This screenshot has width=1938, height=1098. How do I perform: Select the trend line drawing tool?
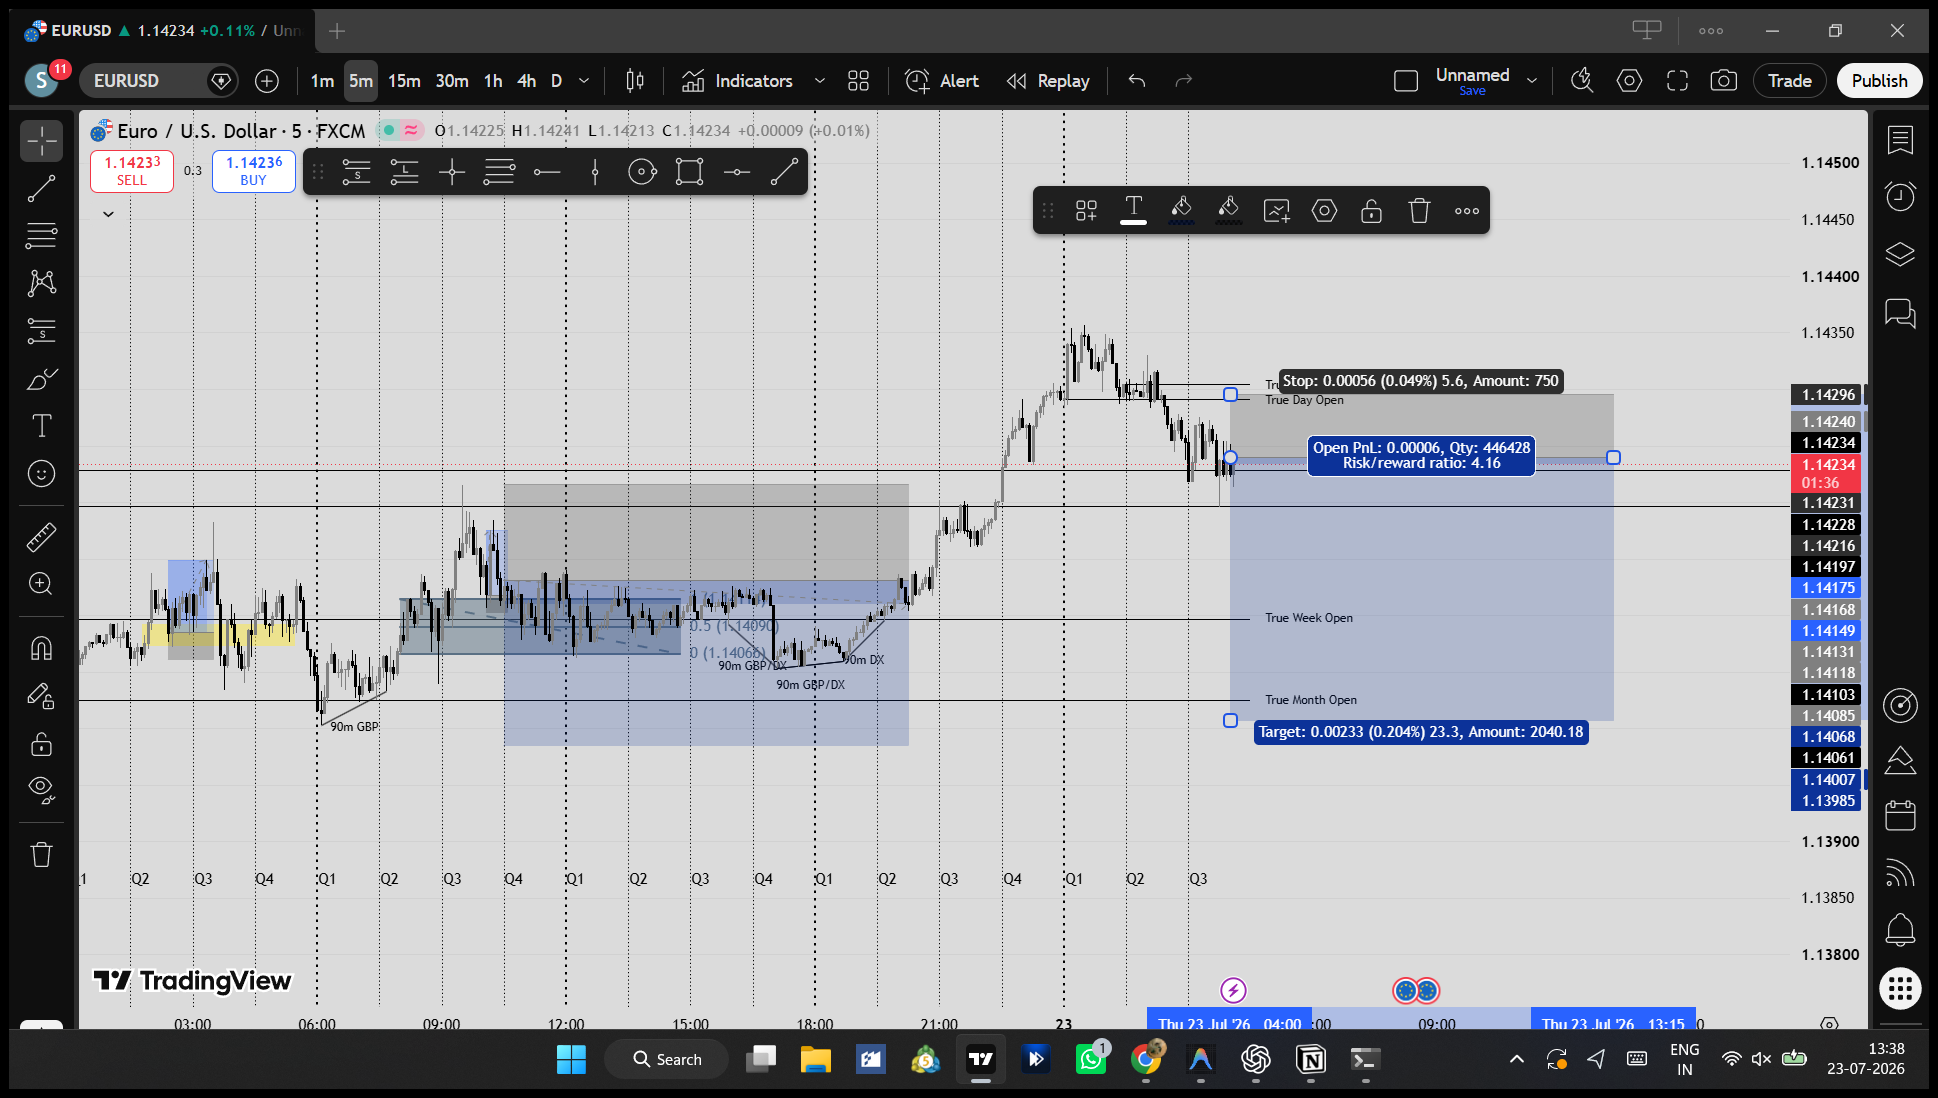coord(42,189)
